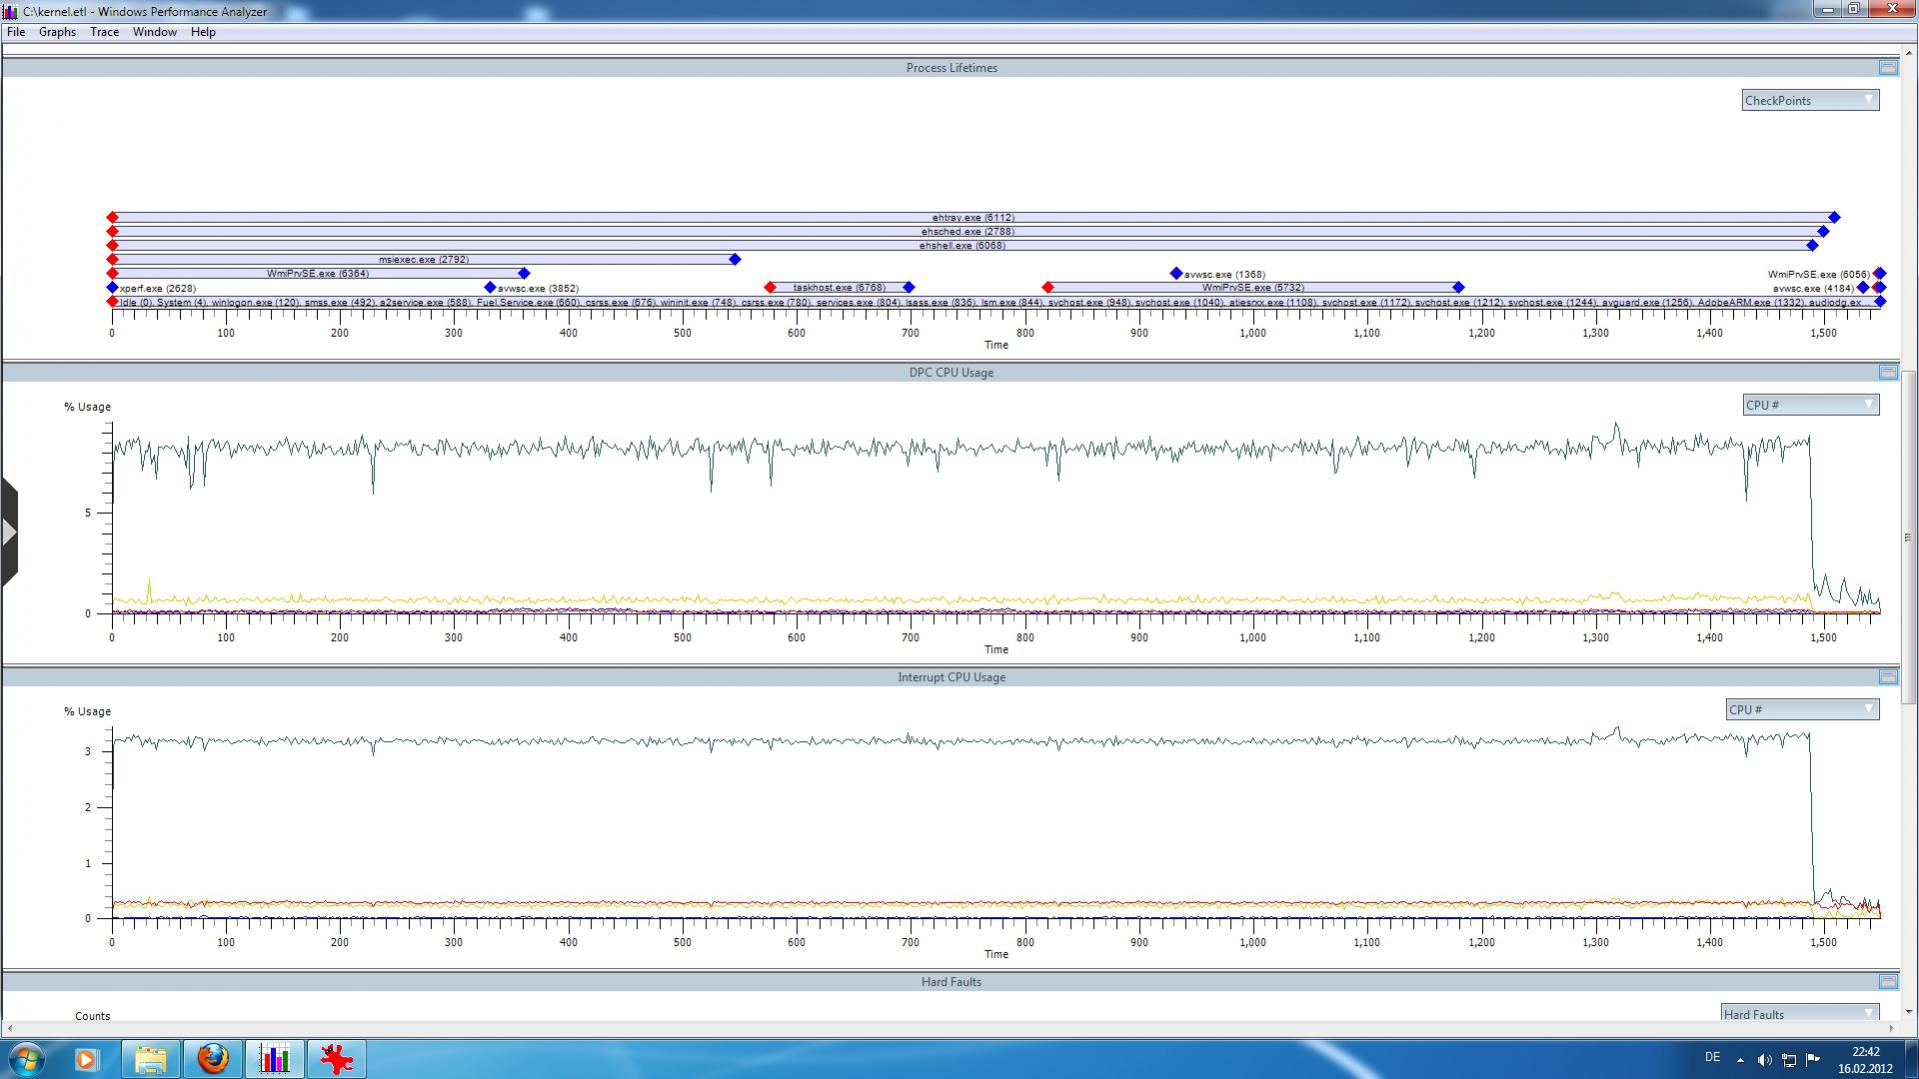Select the Performance Analyzer taskbar button
Viewport: 1919px width, 1079px height.
click(x=275, y=1059)
